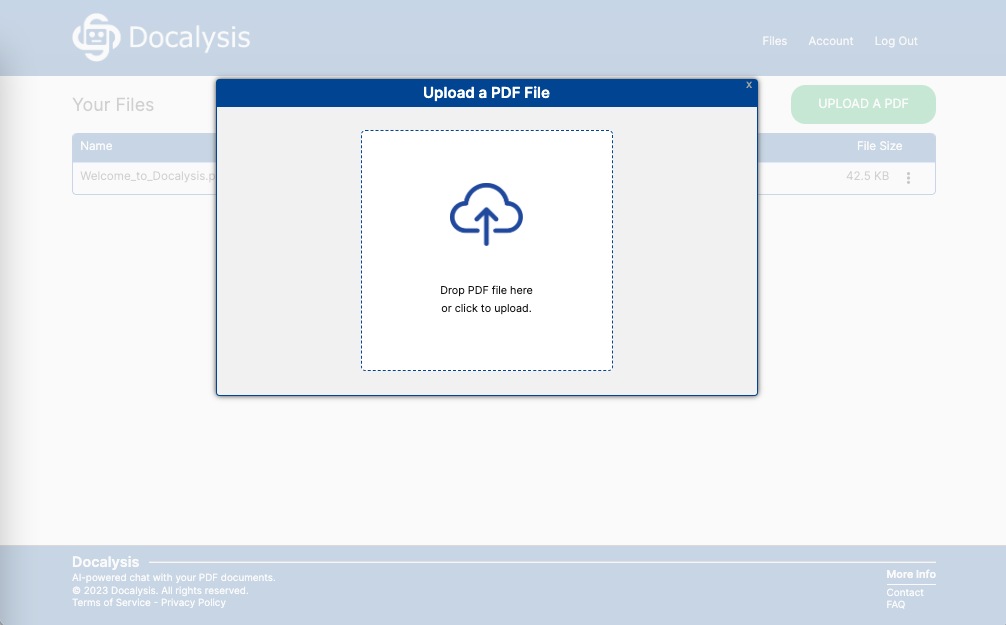Click the 'or click to upload.' text
This screenshot has width=1006, height=625.
pos(486,308)
